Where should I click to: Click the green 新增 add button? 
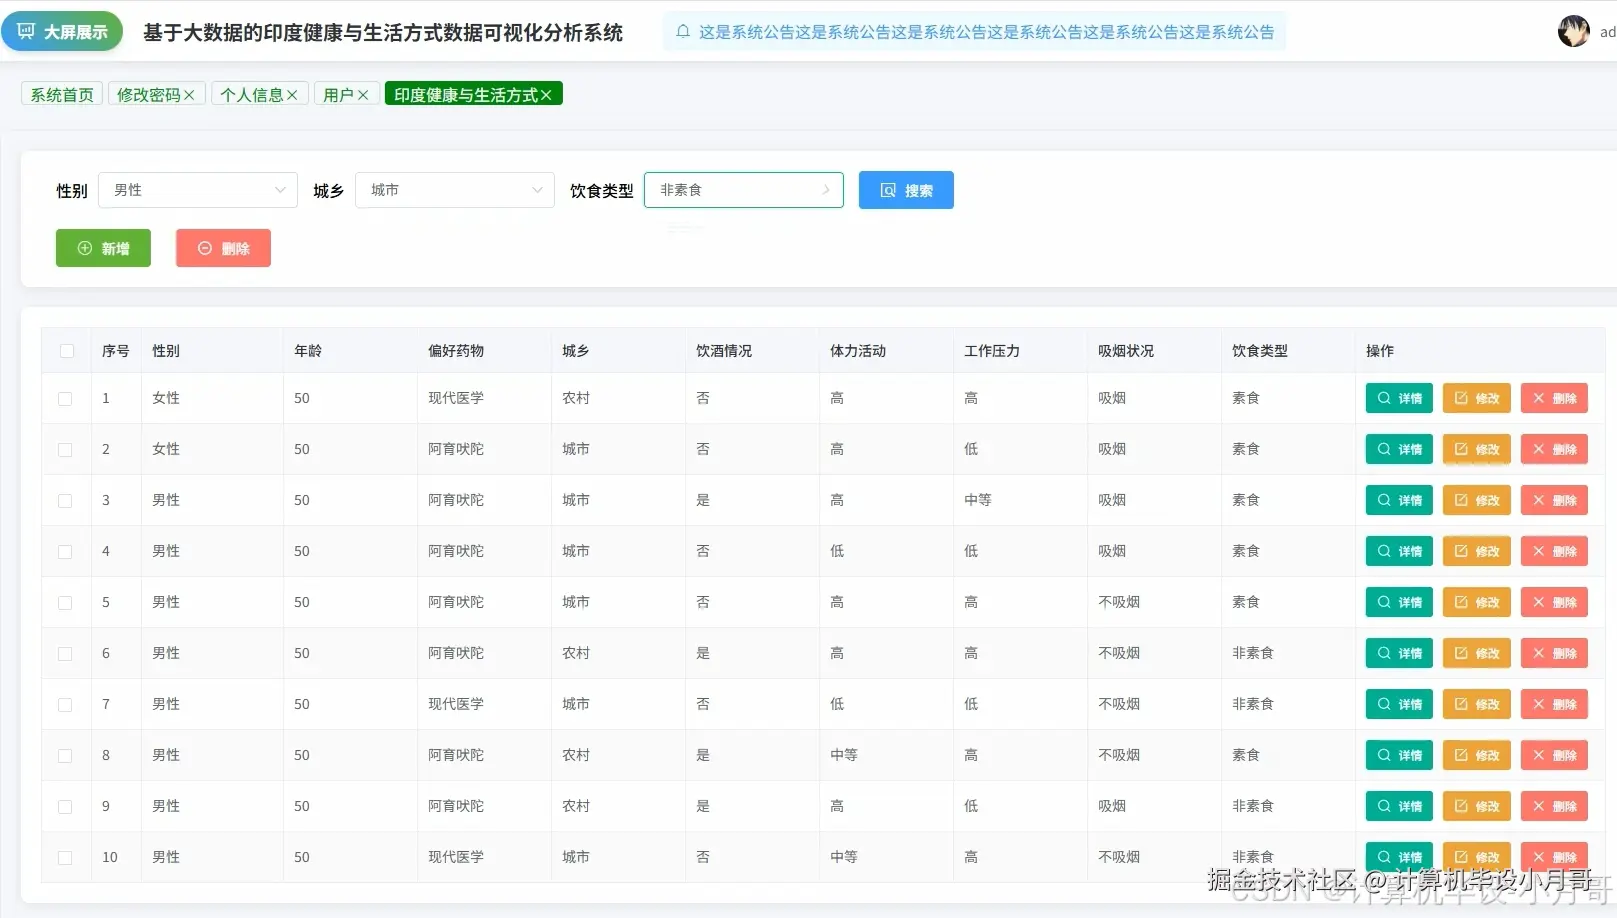coord(103,248)
